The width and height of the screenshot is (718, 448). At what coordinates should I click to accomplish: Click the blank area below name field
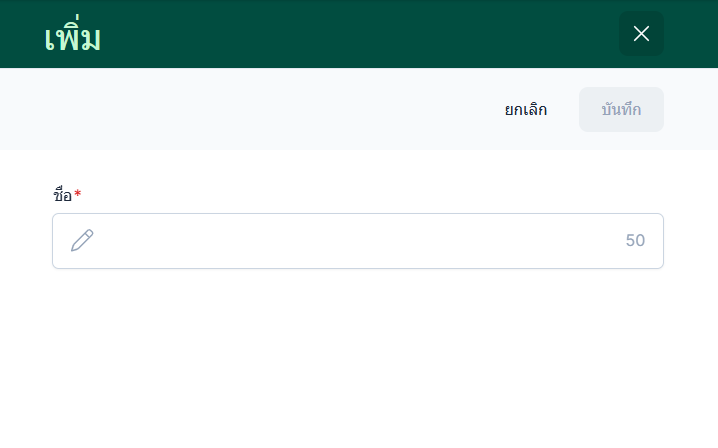[358, 360]
